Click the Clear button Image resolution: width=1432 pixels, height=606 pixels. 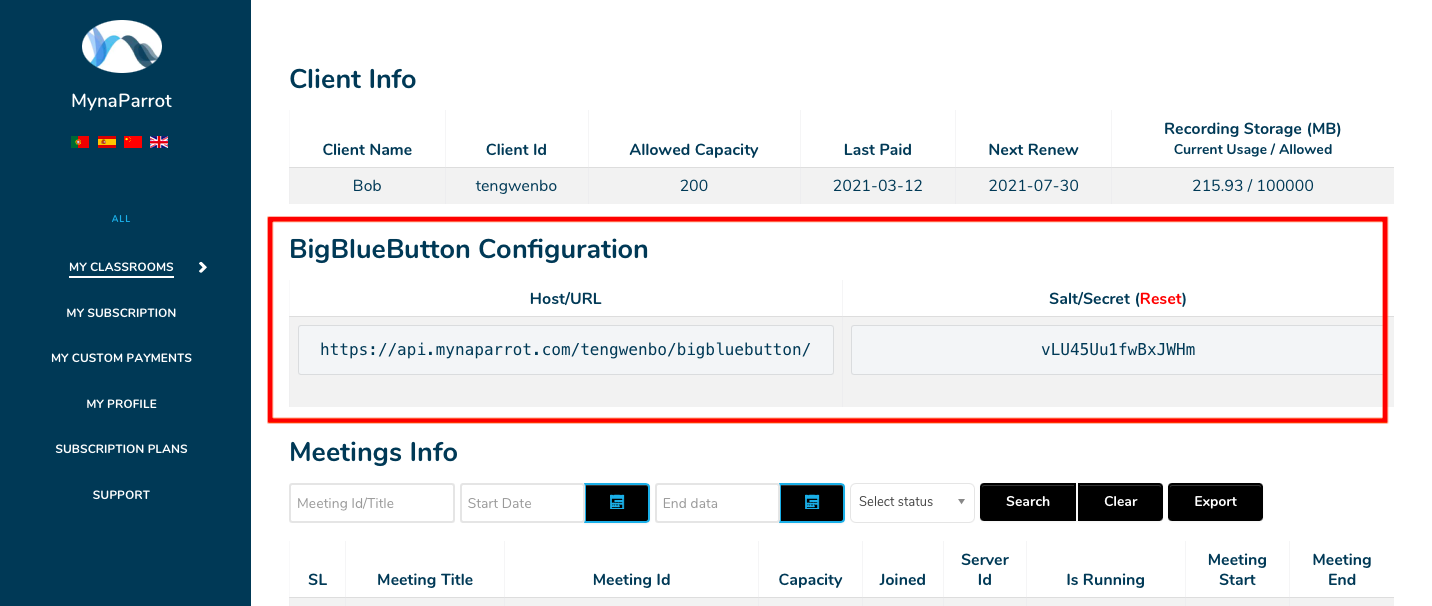[x=1121, y=502]
